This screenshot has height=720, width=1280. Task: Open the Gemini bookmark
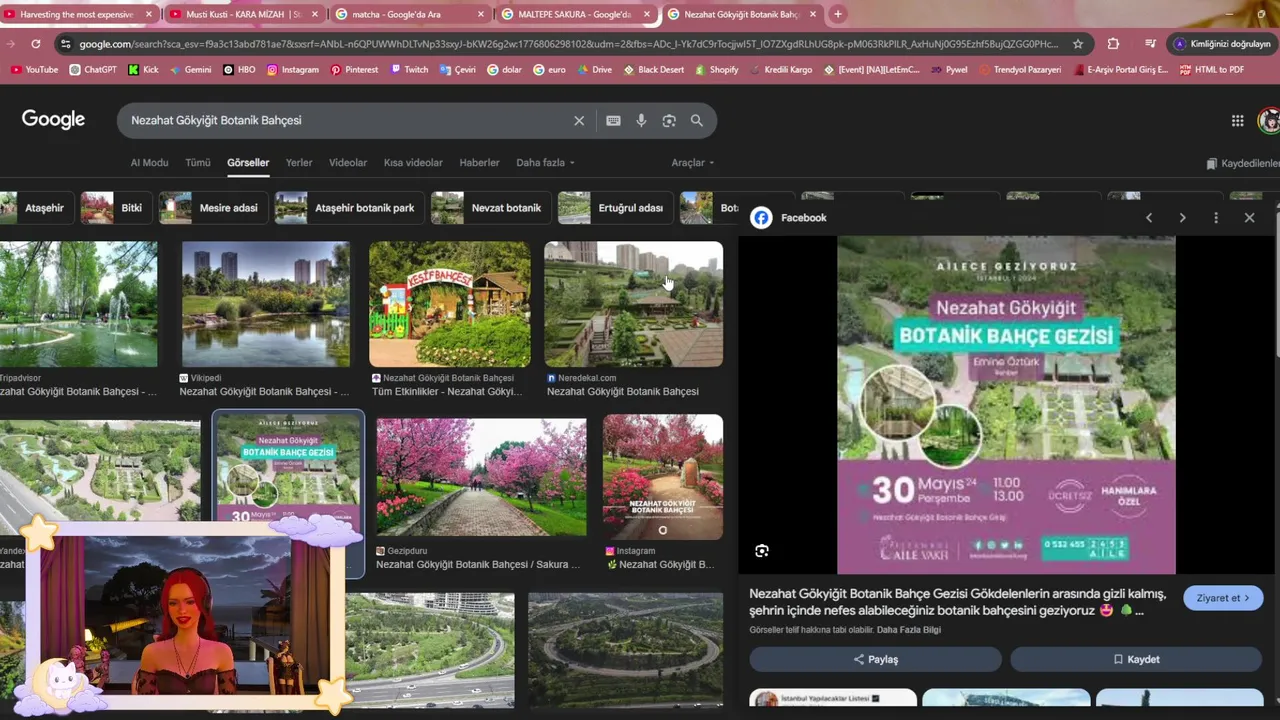coord(190,70)
